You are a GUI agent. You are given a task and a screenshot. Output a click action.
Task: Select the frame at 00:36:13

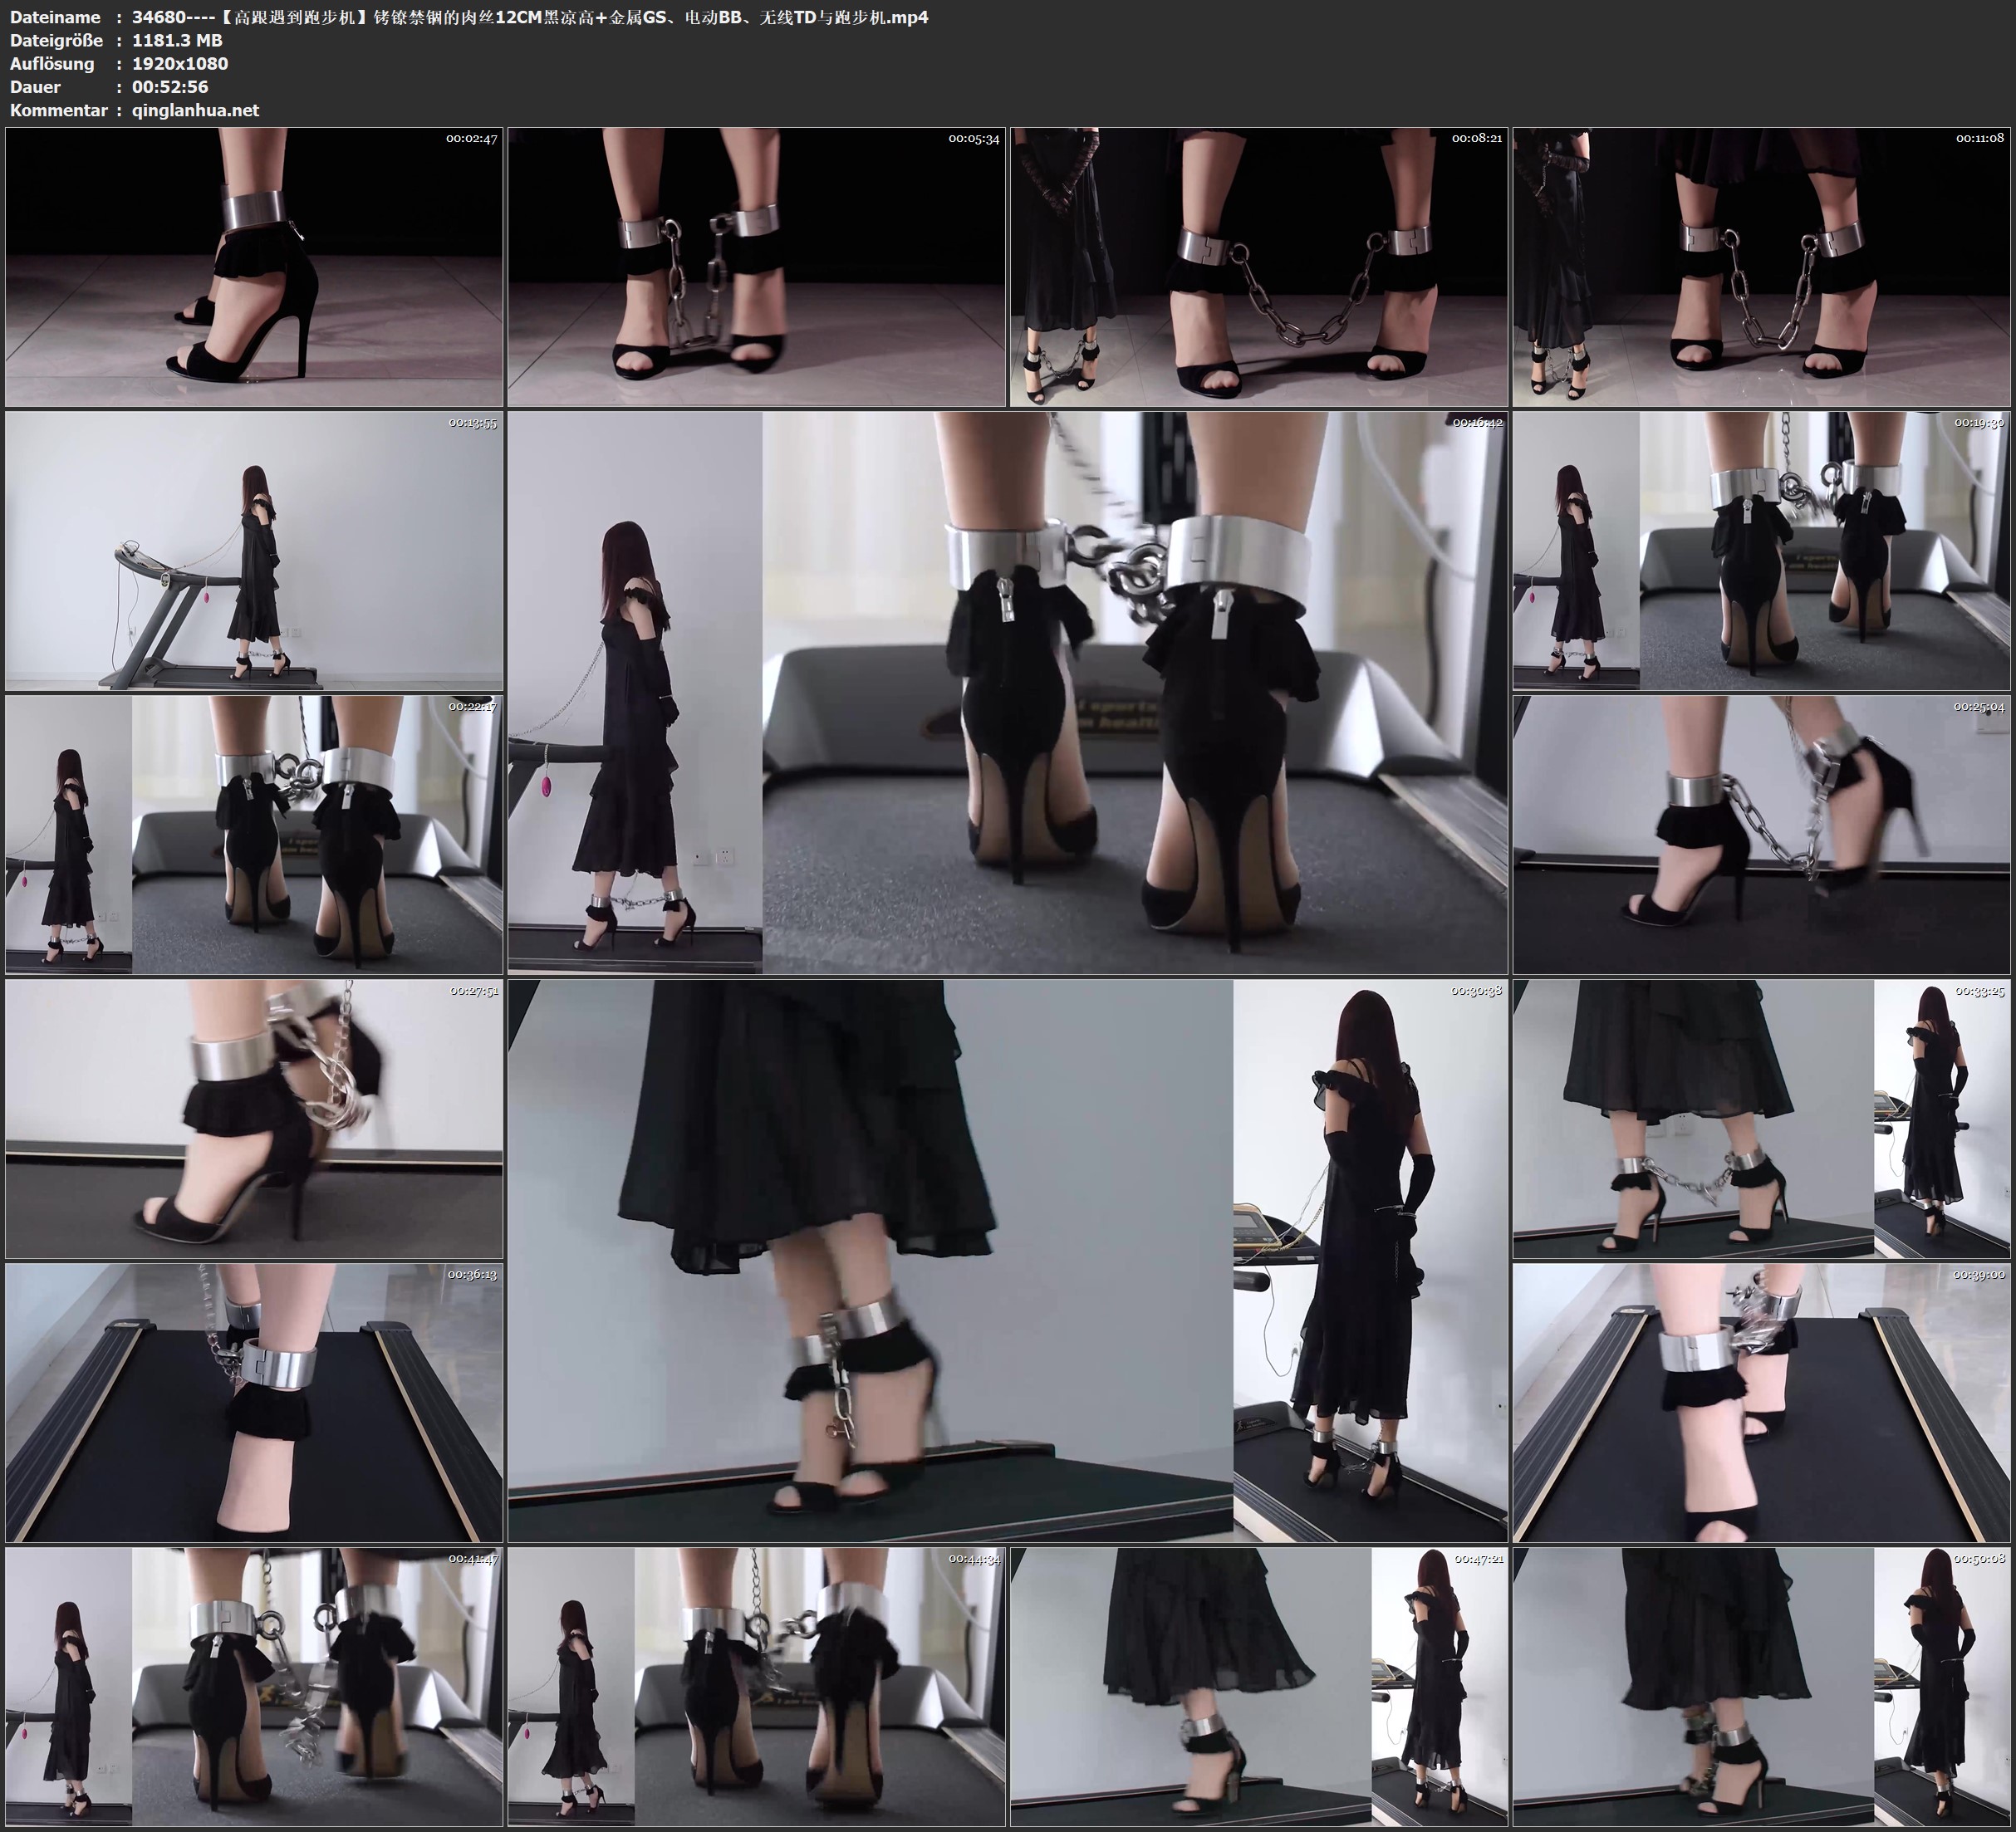pyautogui.click(x=254, y=1403)
